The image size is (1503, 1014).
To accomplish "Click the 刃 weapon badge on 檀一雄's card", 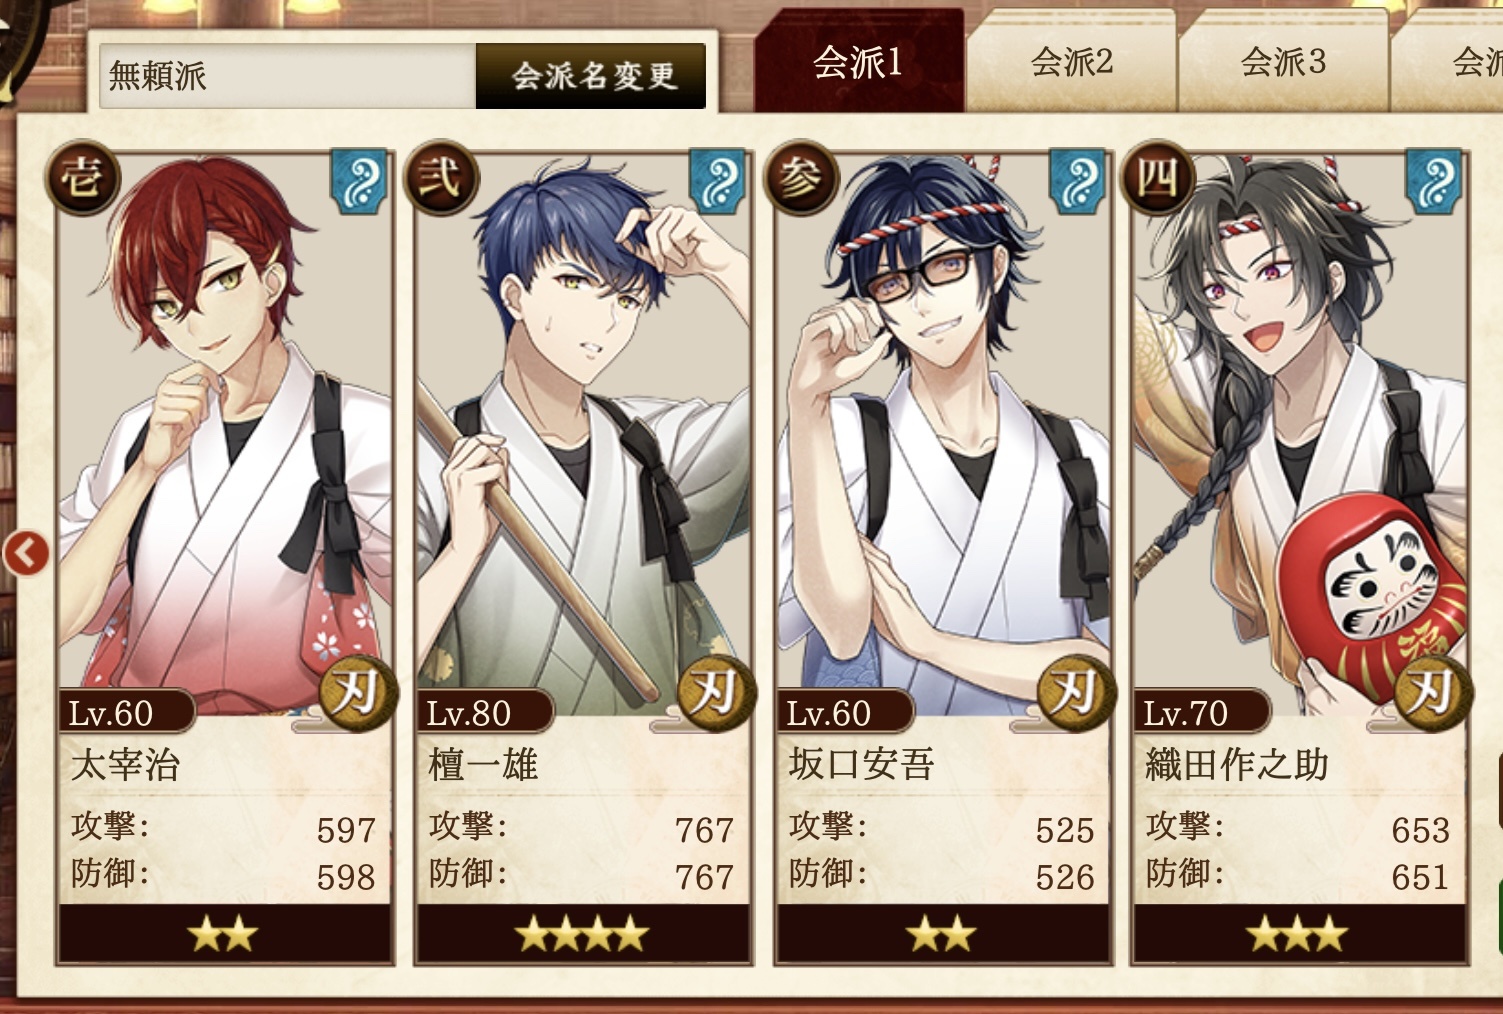I will point(716,693).
